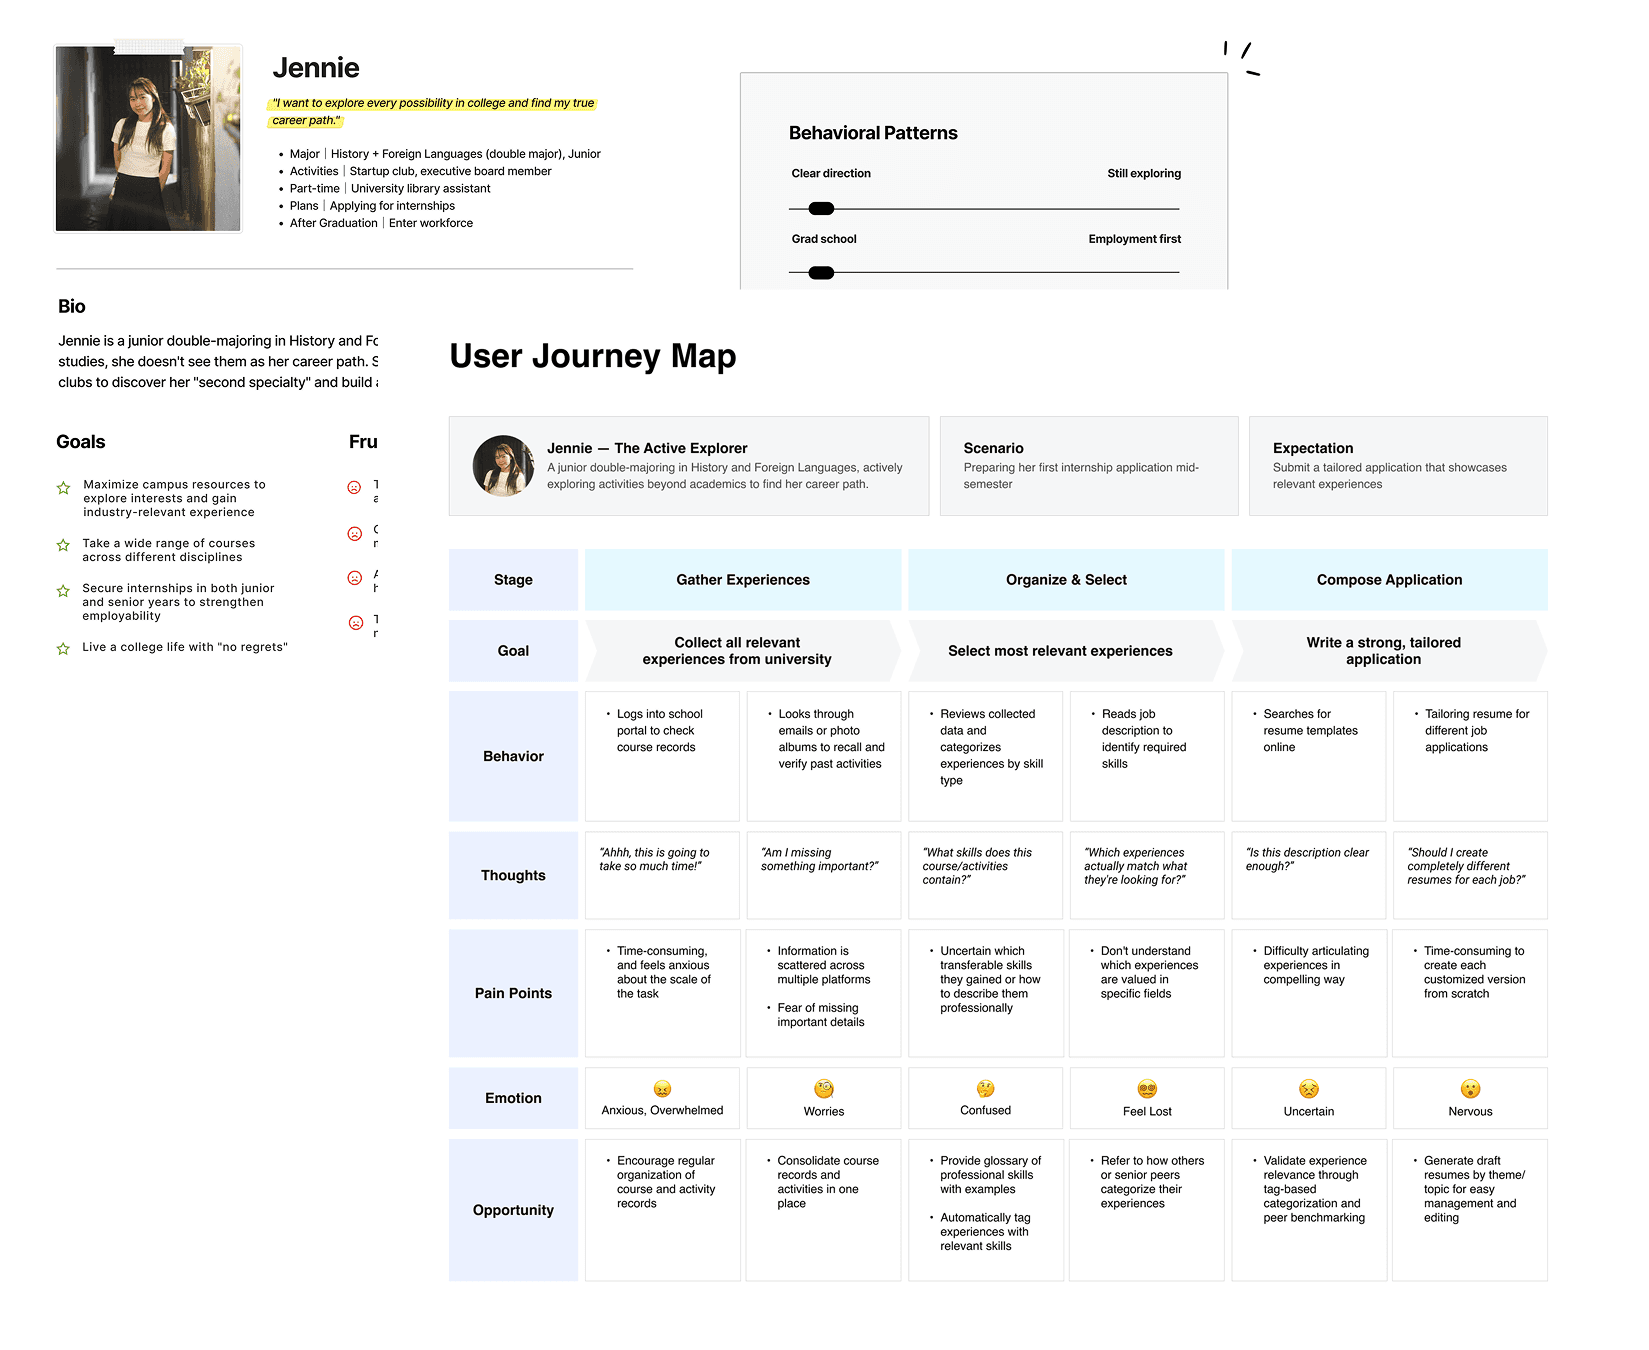Select 'Tailoring resume for different job applications' cell

(x=1470, y=756)
